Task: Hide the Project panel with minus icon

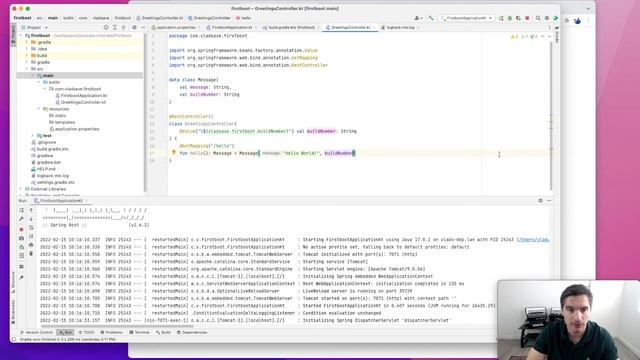Action: point(143,27)
